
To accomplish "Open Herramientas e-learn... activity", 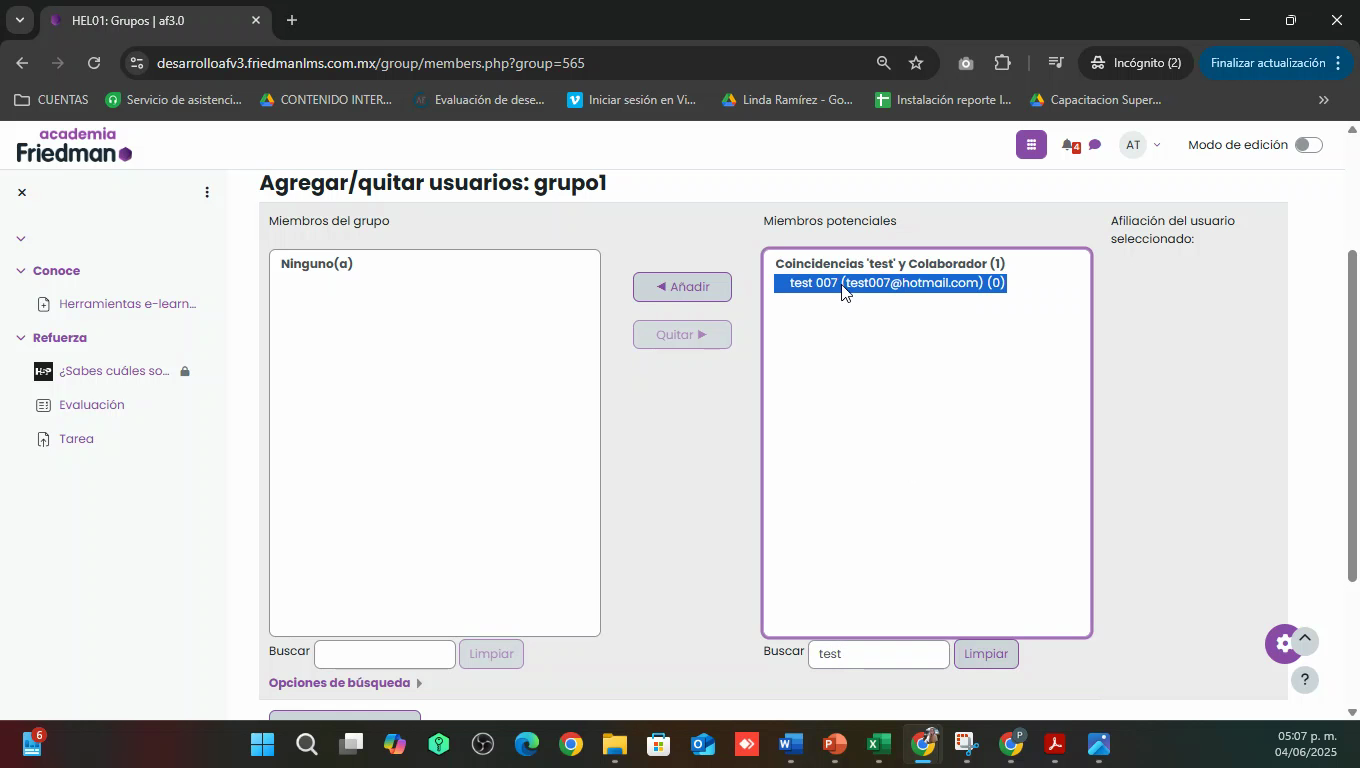I will pyautogui.click(x=128, y=304).
